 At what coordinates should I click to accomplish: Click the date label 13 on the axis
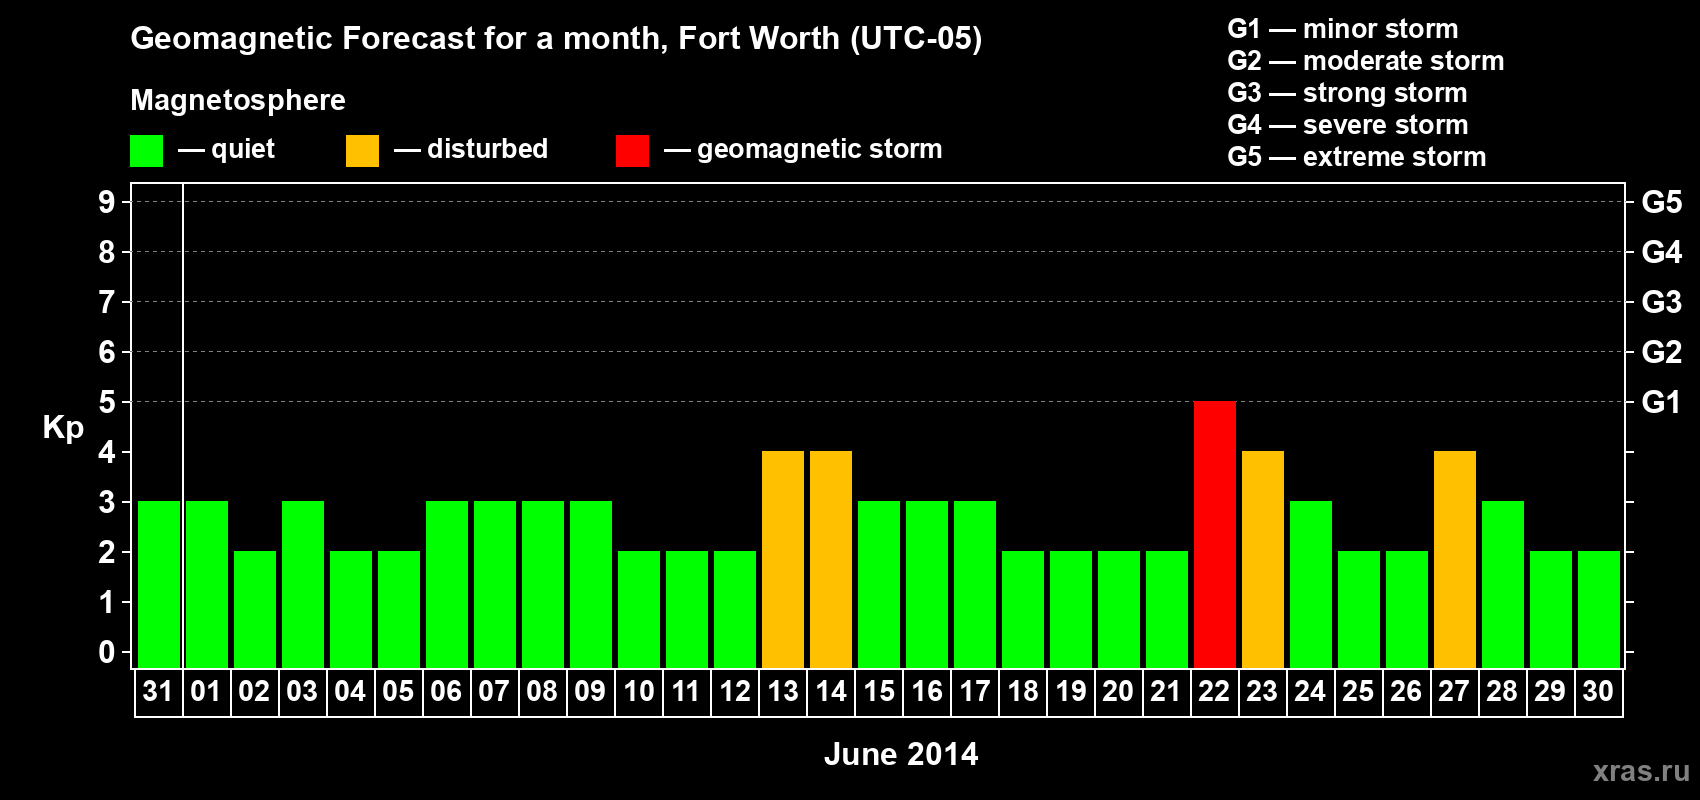tap(782, 692)
